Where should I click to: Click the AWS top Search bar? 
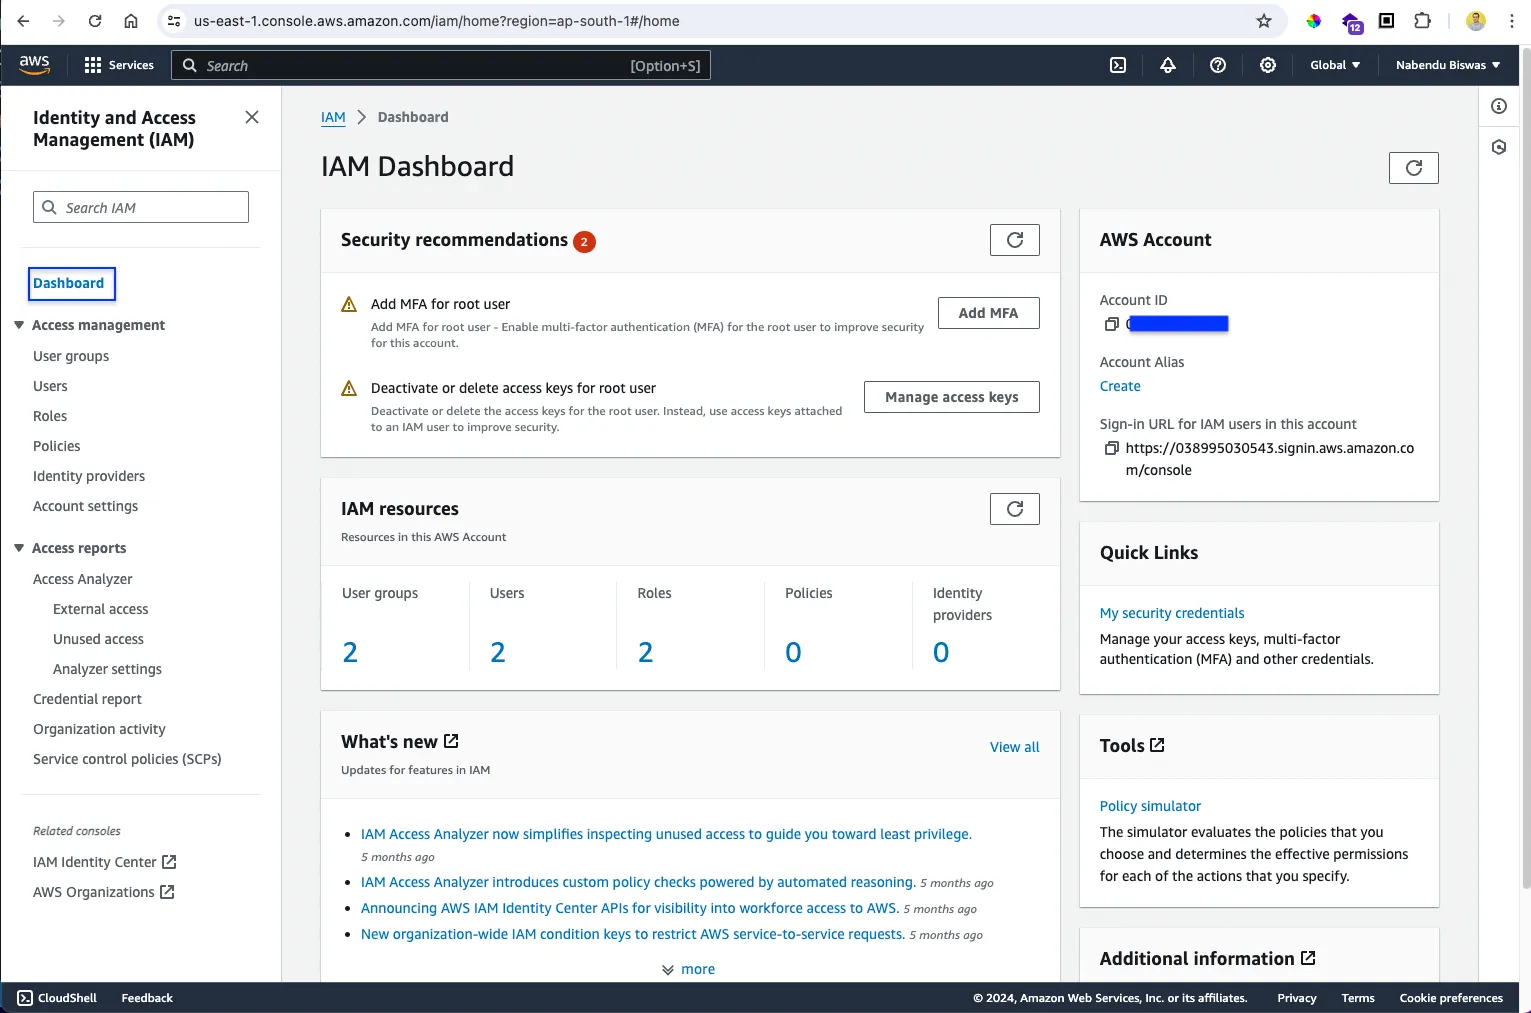pyautogui.click(x=441, y=65)
